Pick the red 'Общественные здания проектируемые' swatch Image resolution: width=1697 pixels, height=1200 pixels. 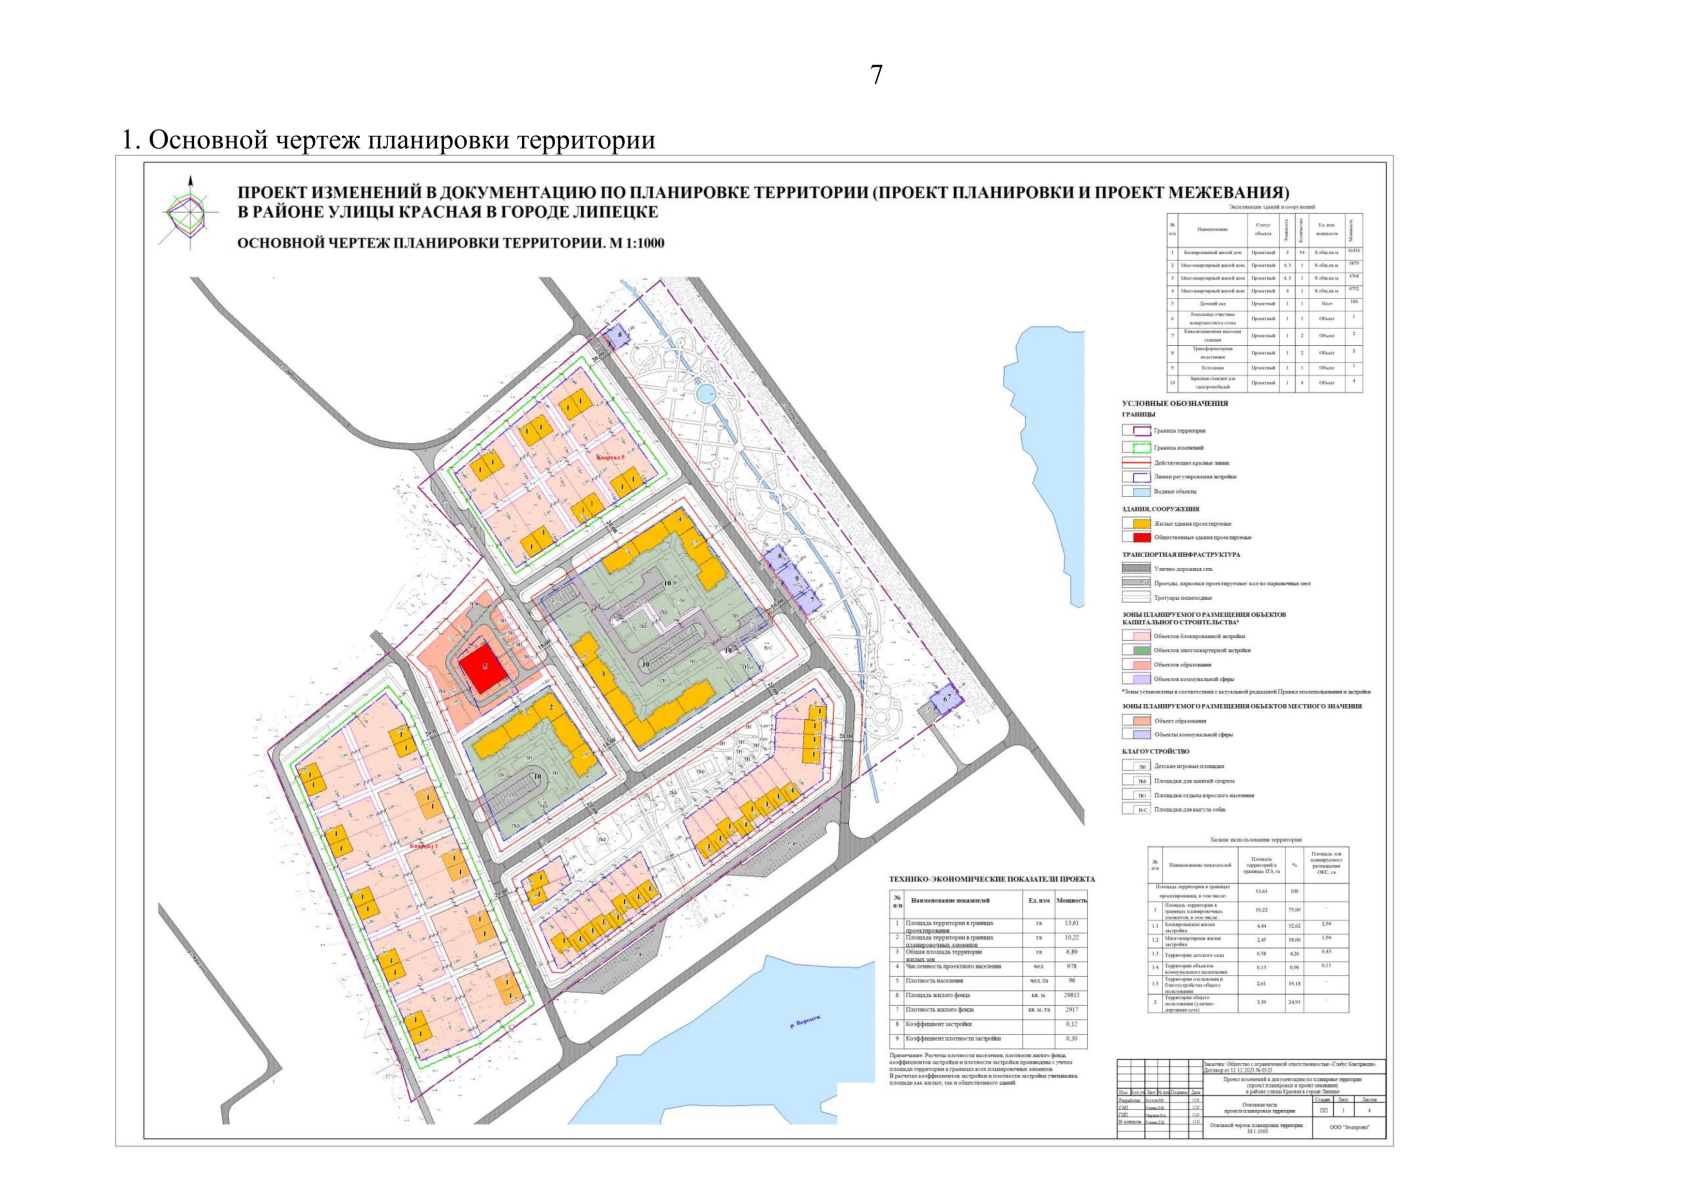1135,537
